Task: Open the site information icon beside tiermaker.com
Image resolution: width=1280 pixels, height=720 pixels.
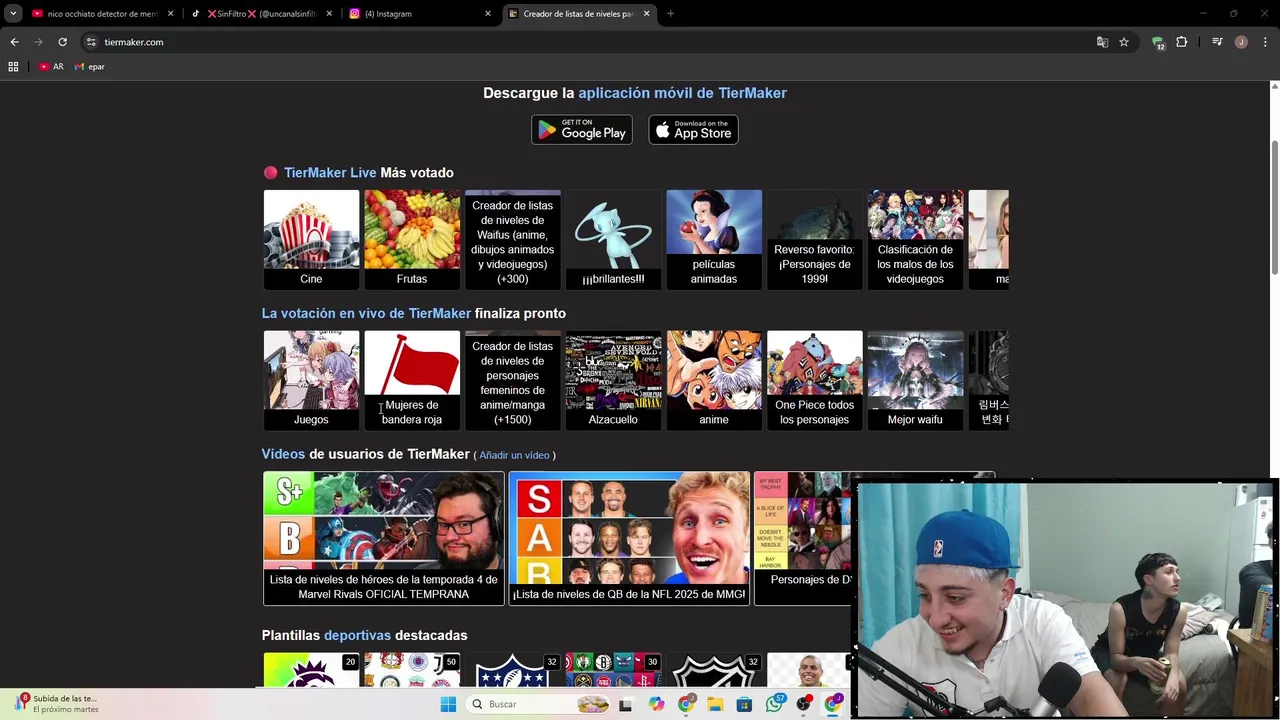Action: [x=91, y=42]
